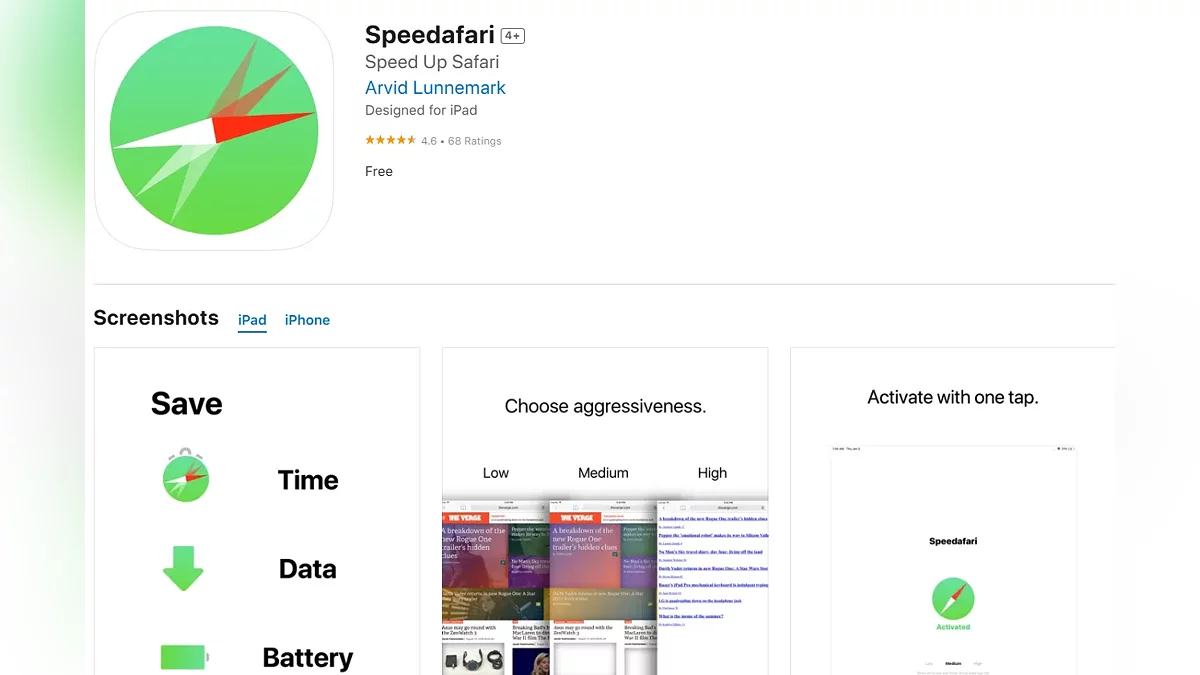Viewport: 1200px width, 675px height.
Task: Click the large Speedafari app icon
Action: (x=214, y=131)
